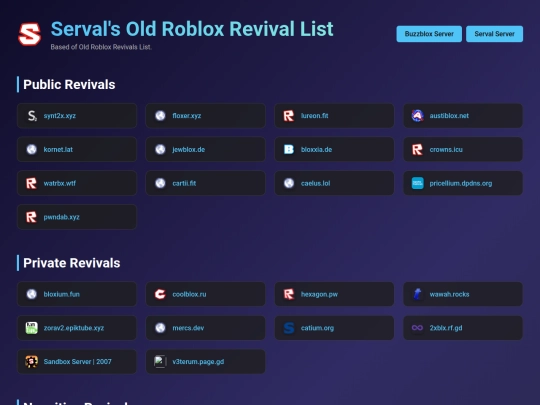Click the synt2x.xyz site icon
Screen dimensions: 540x405
[x=32, y=116]
